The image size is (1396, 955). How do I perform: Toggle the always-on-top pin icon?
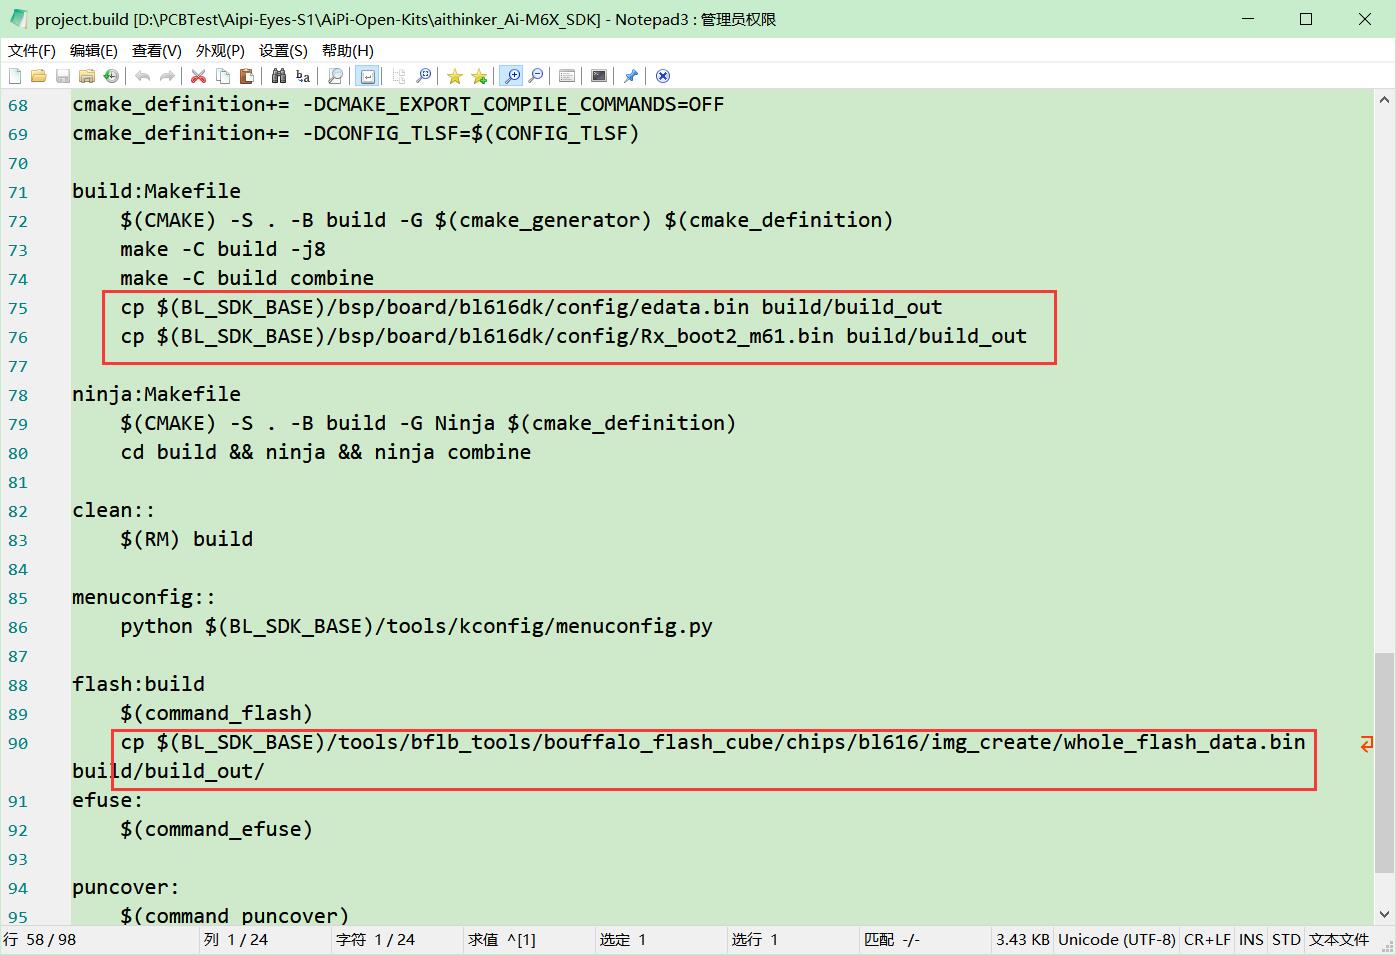631,76
